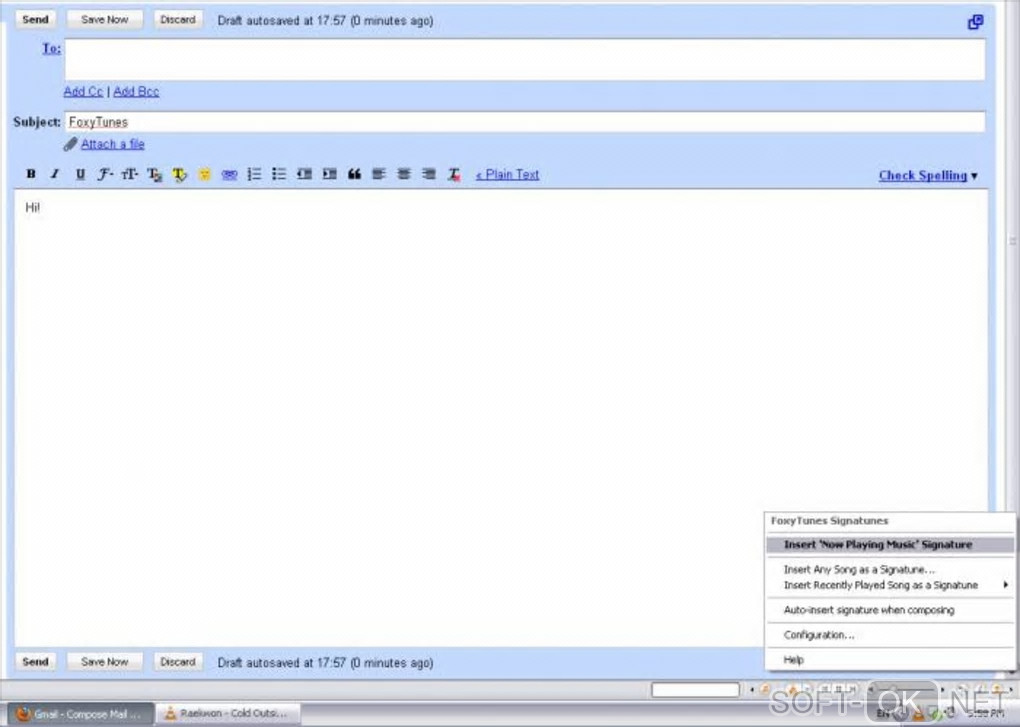Apply blockquote formatting
1020x727 pixels.
coord(354,174)
